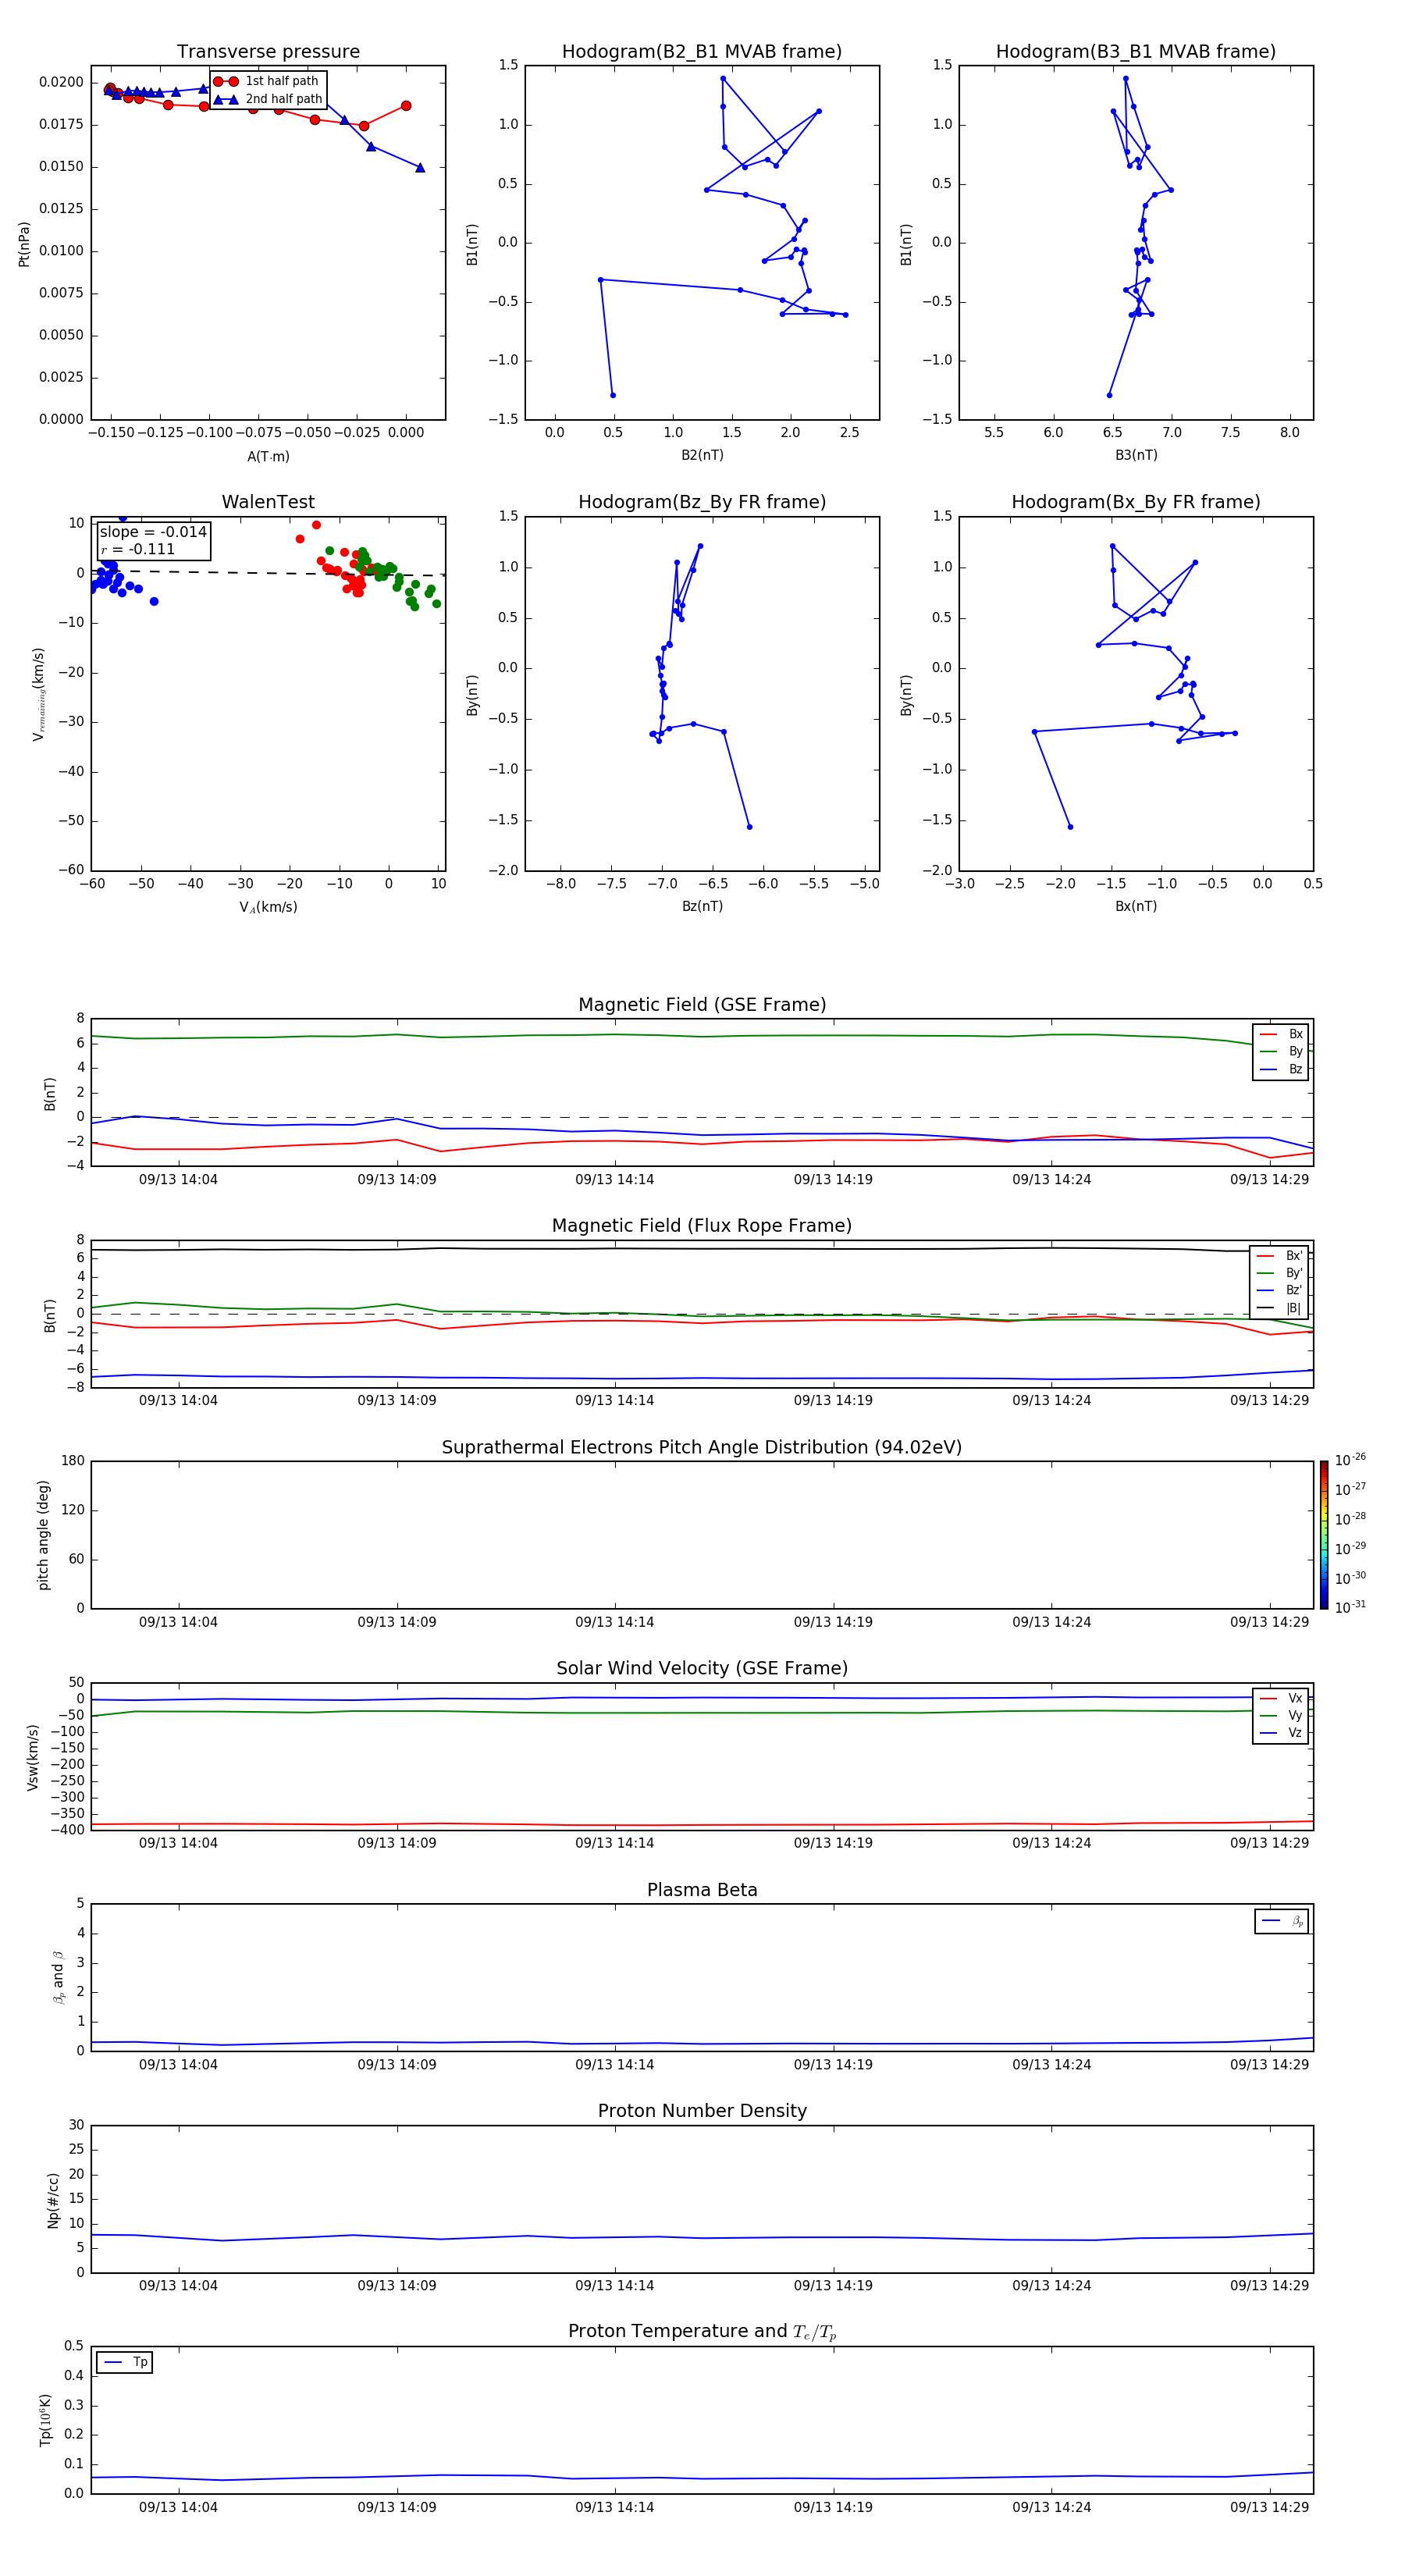Screen dimensions: 1405x2576
Task: Select the "2nd half path" legend entry
Action: click(268, 99)
